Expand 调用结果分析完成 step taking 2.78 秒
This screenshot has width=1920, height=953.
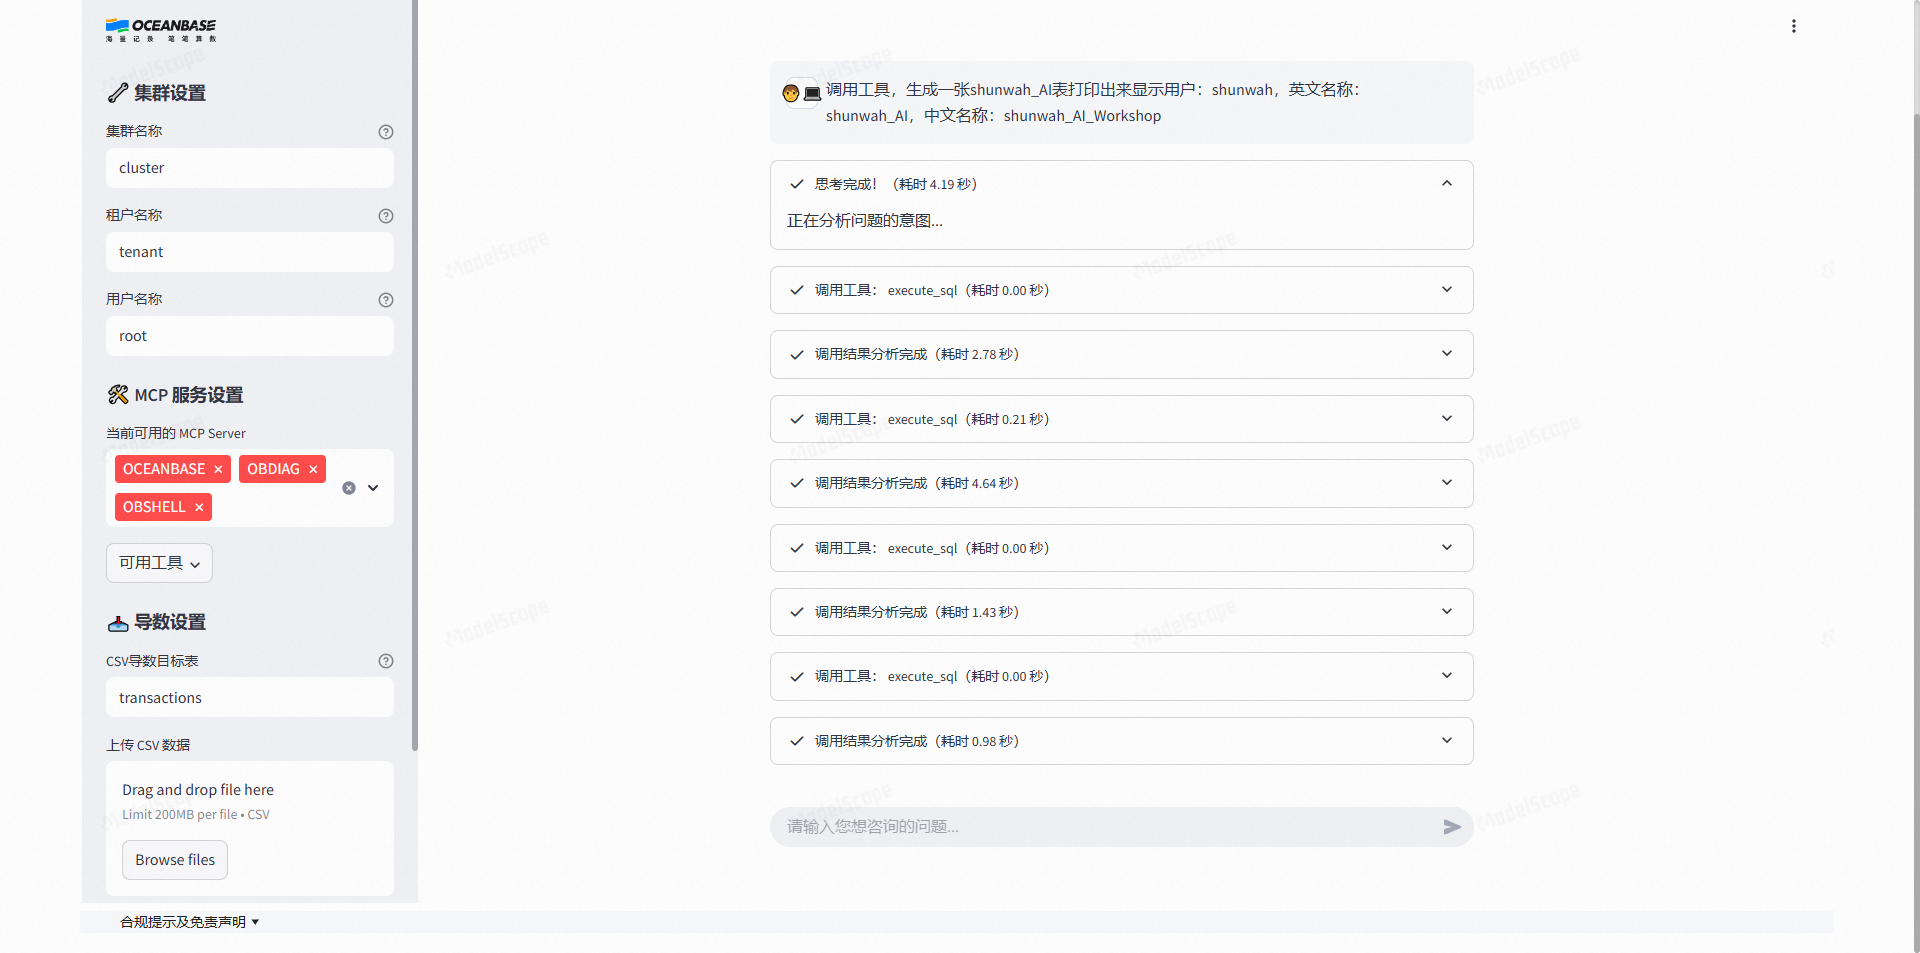point(1122,354)
